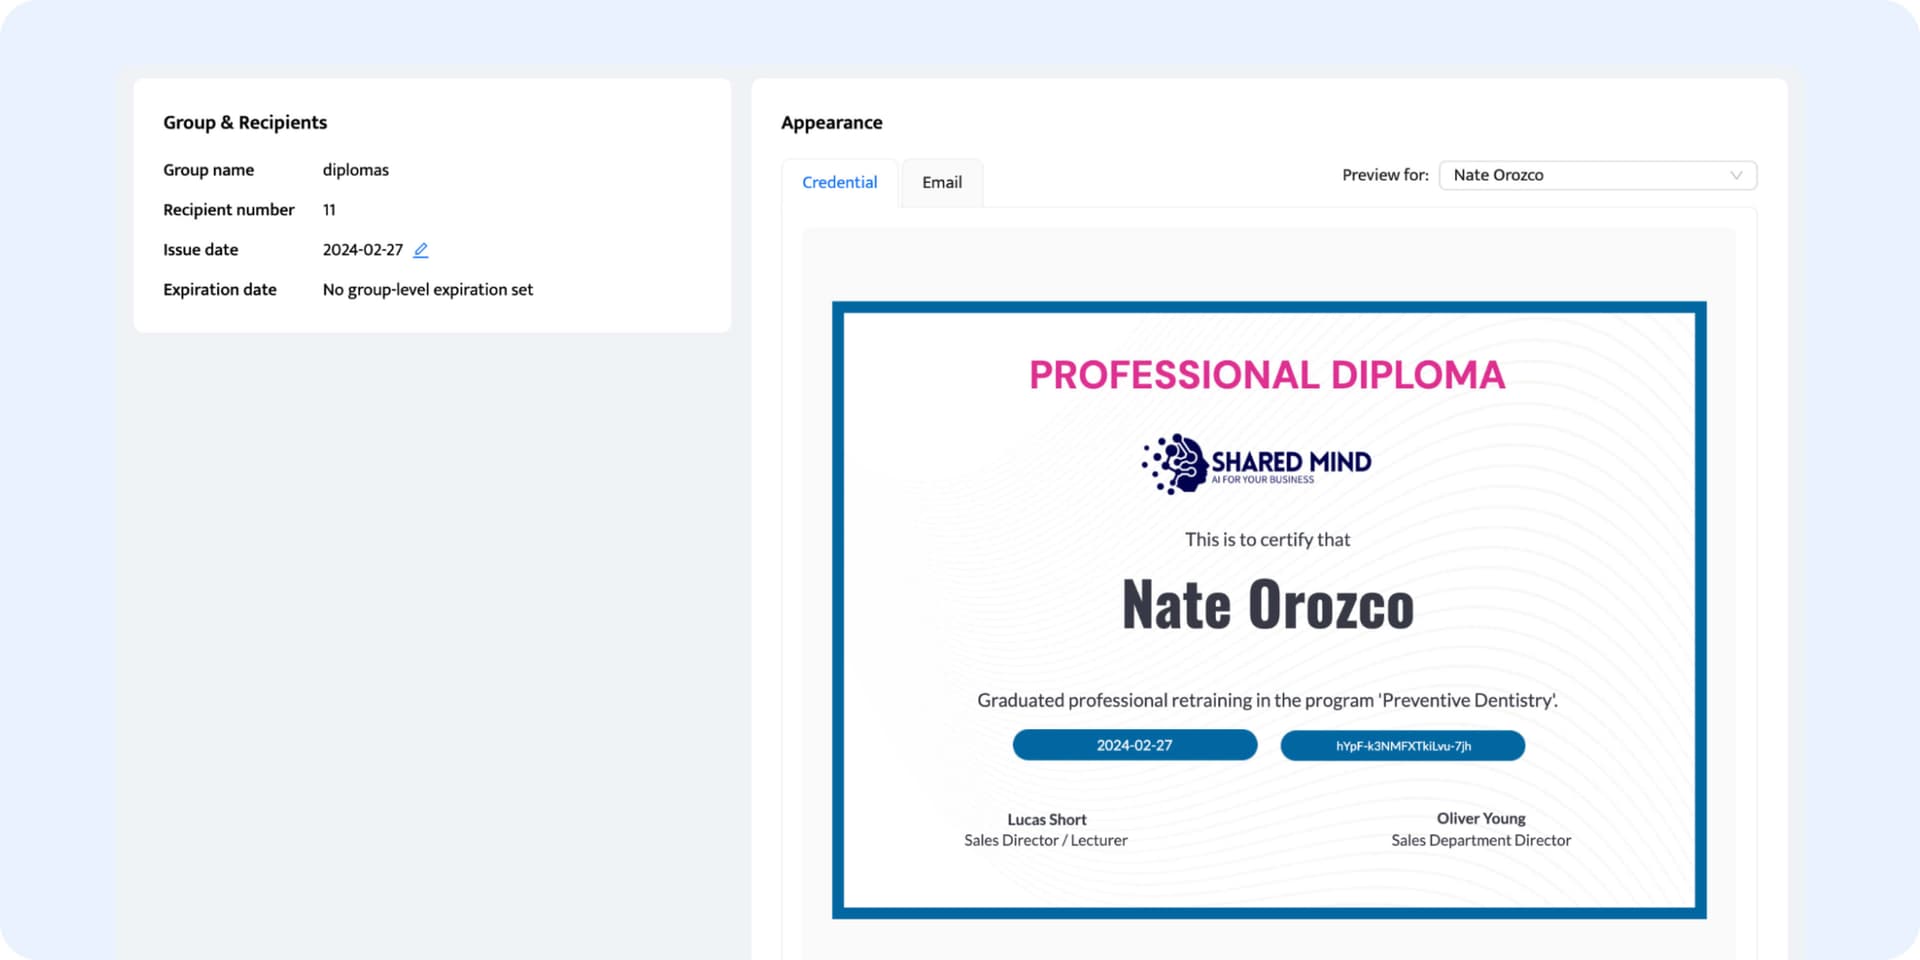Screen dimensions: 1920x960
Task: Click the issue date value in Group & Recipients
Action: [x=362, y=250]
